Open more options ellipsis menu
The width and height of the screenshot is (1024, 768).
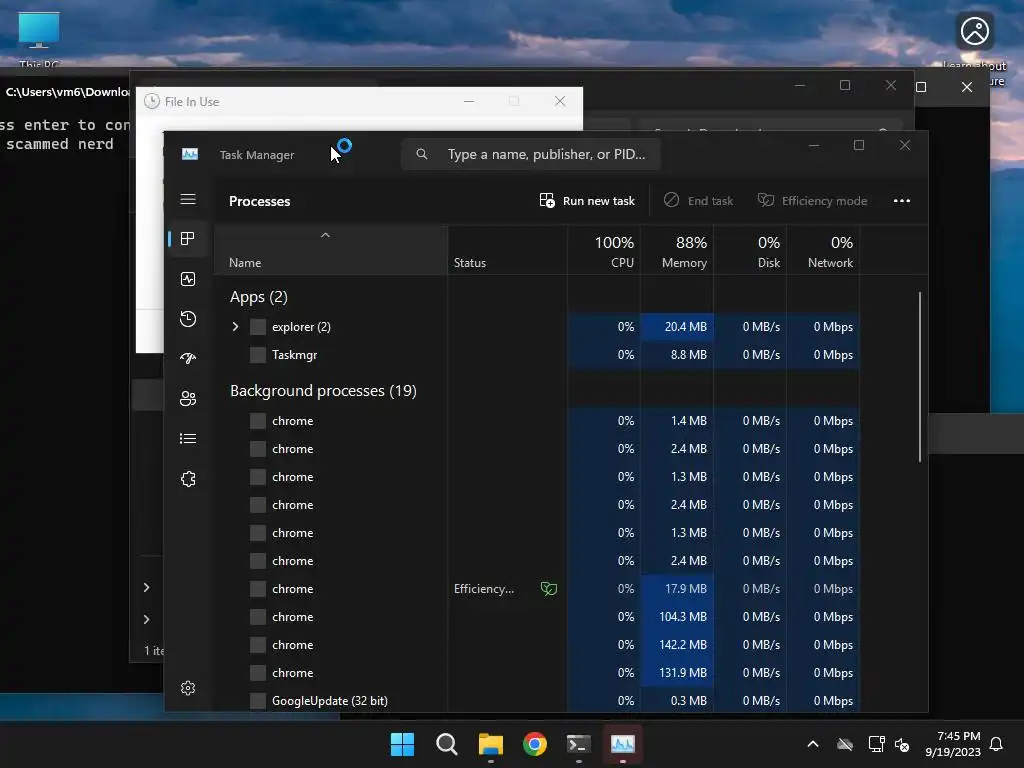(902, 200)
